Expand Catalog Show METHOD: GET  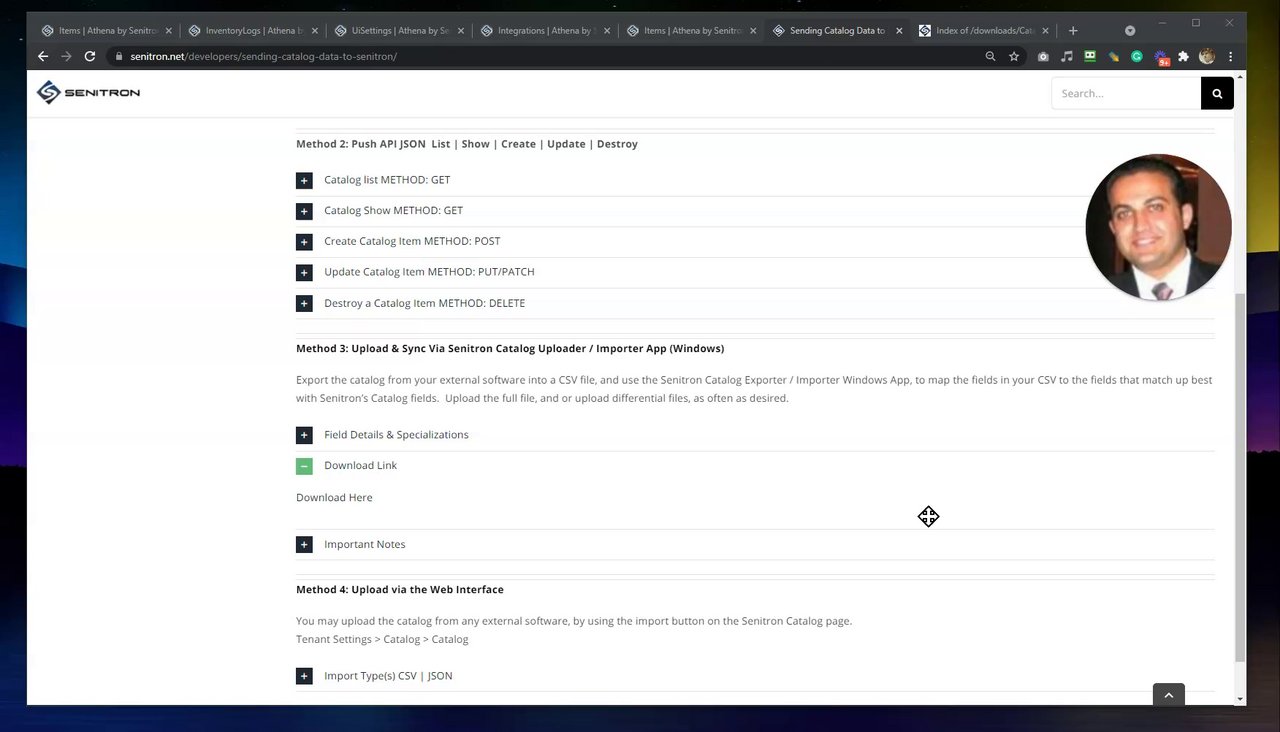tap(755, 211)
